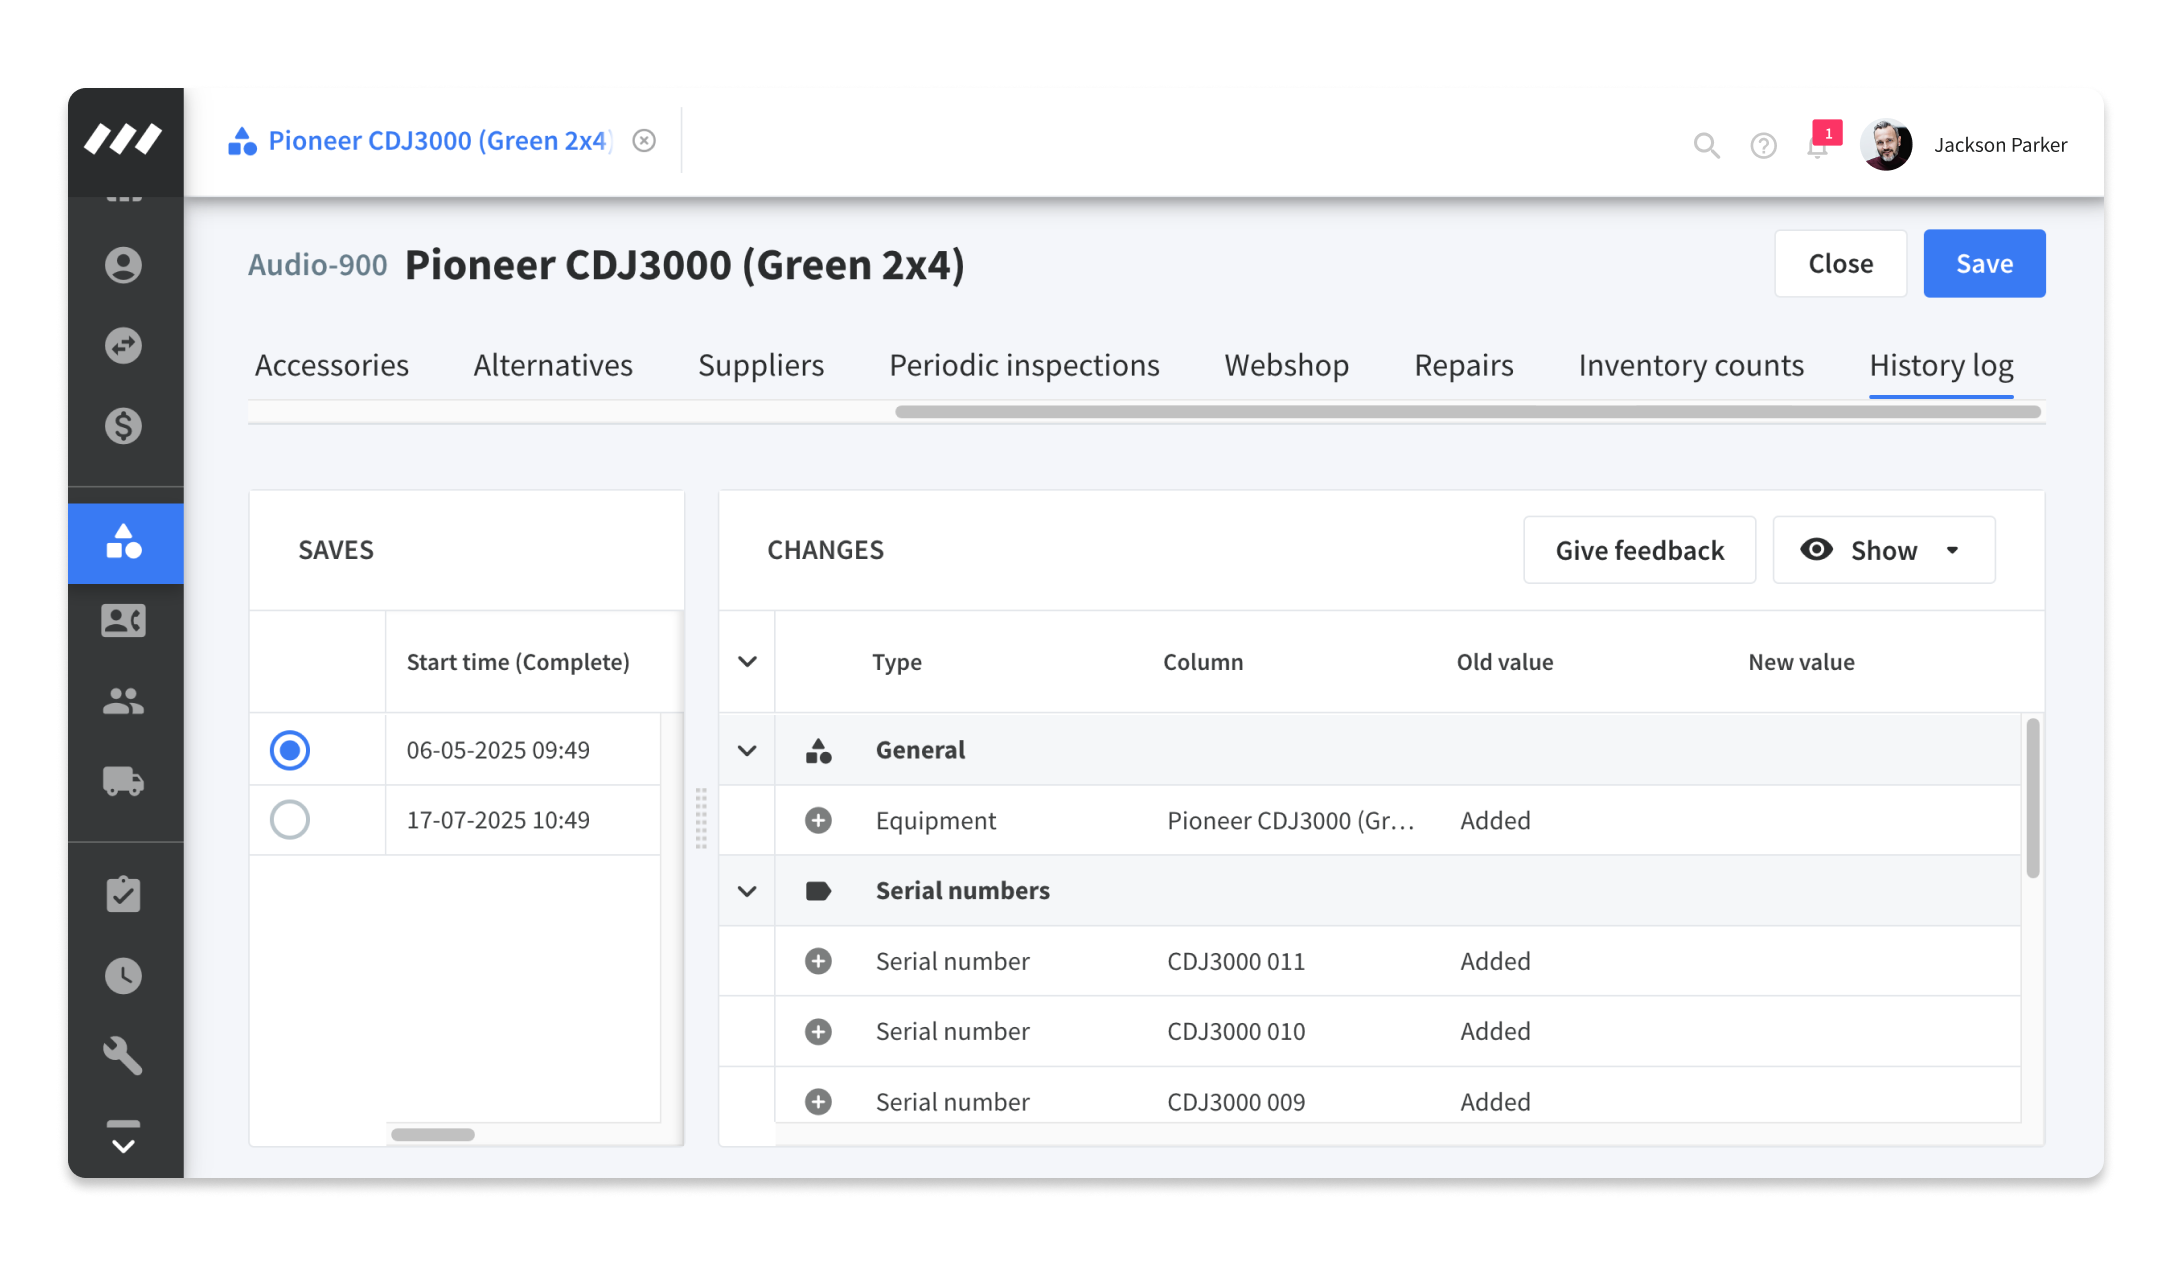Click plus icon for CDJ3000 010 row

click(818, 1031)
